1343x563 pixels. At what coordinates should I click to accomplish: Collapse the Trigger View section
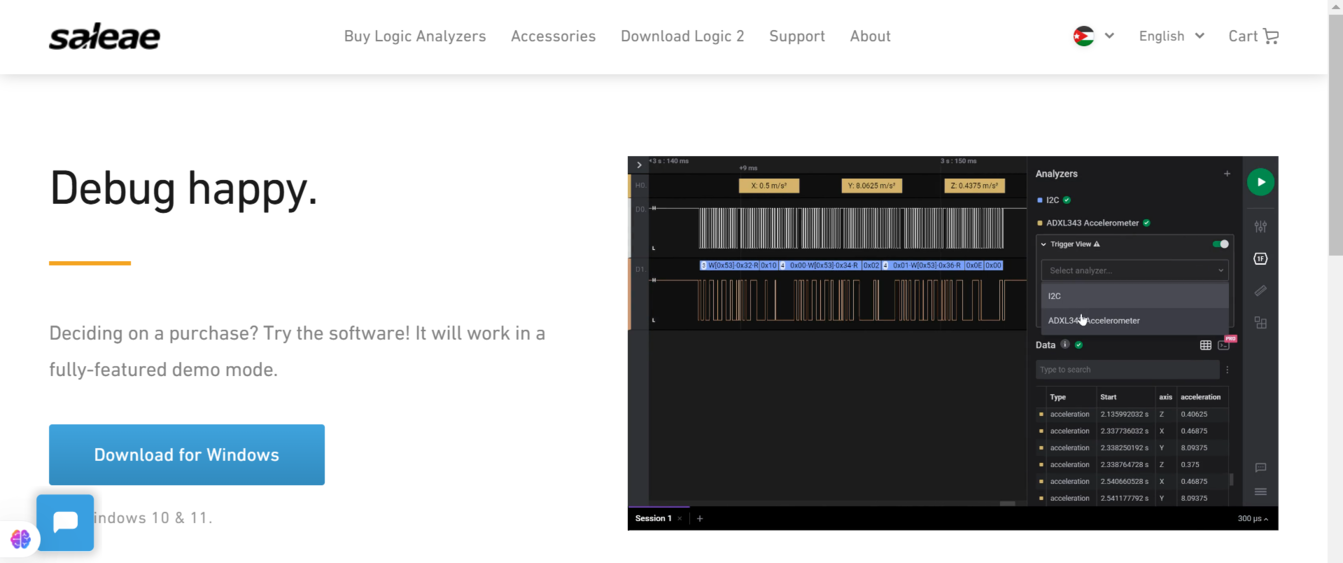1043,244
